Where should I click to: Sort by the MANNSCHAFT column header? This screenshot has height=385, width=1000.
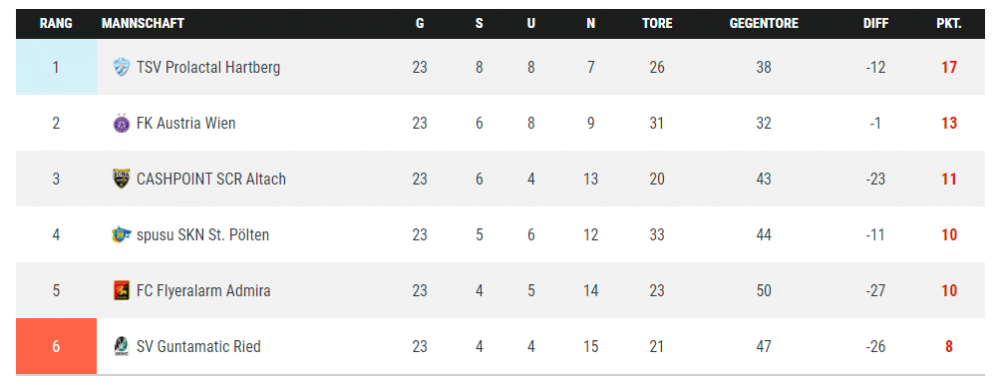143,24
